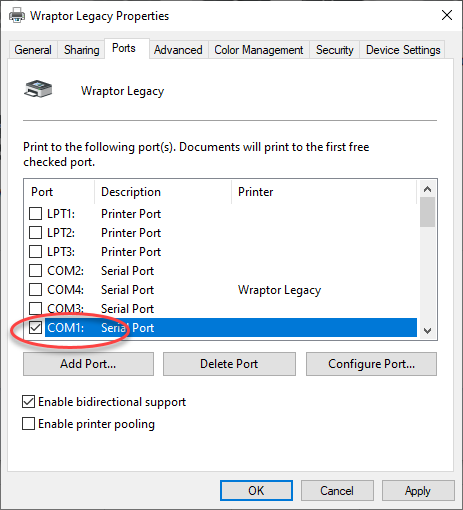The width and height of the screenshot is (463, 510).
Task: Click the Wraptor Legacy printer icon
Action: tap(38, 89)
